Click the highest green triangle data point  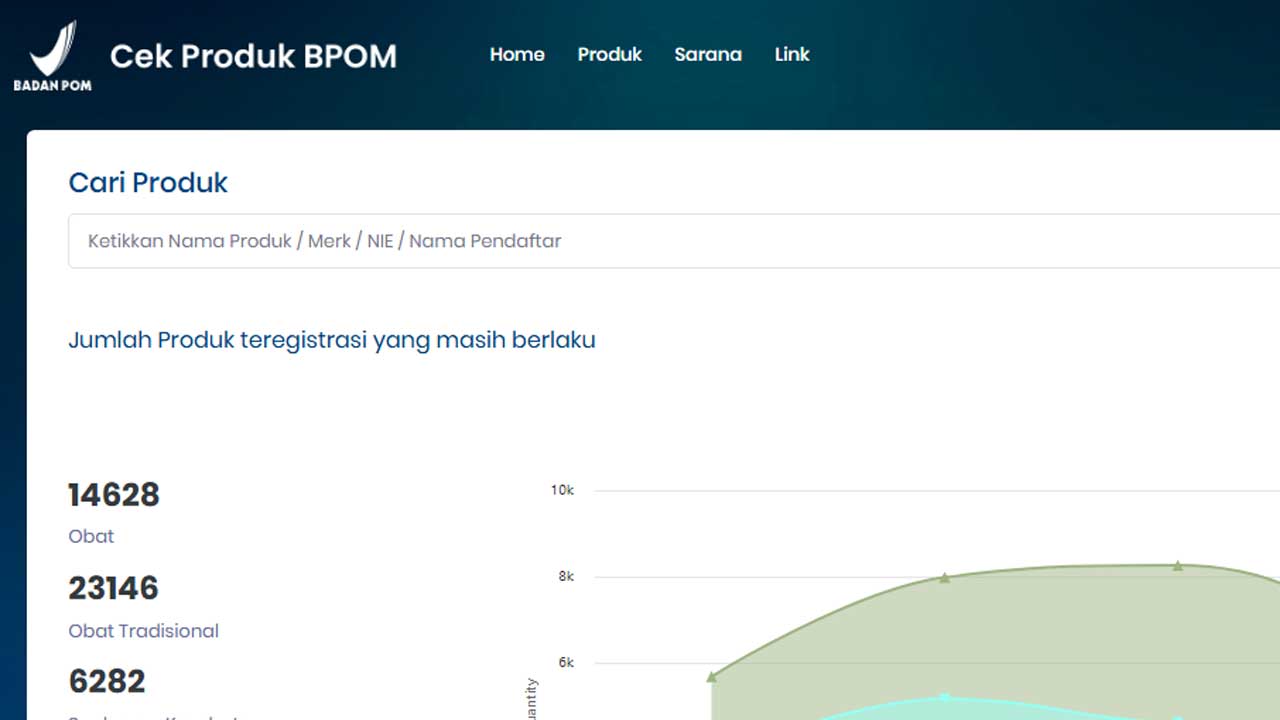[1177, 566]
